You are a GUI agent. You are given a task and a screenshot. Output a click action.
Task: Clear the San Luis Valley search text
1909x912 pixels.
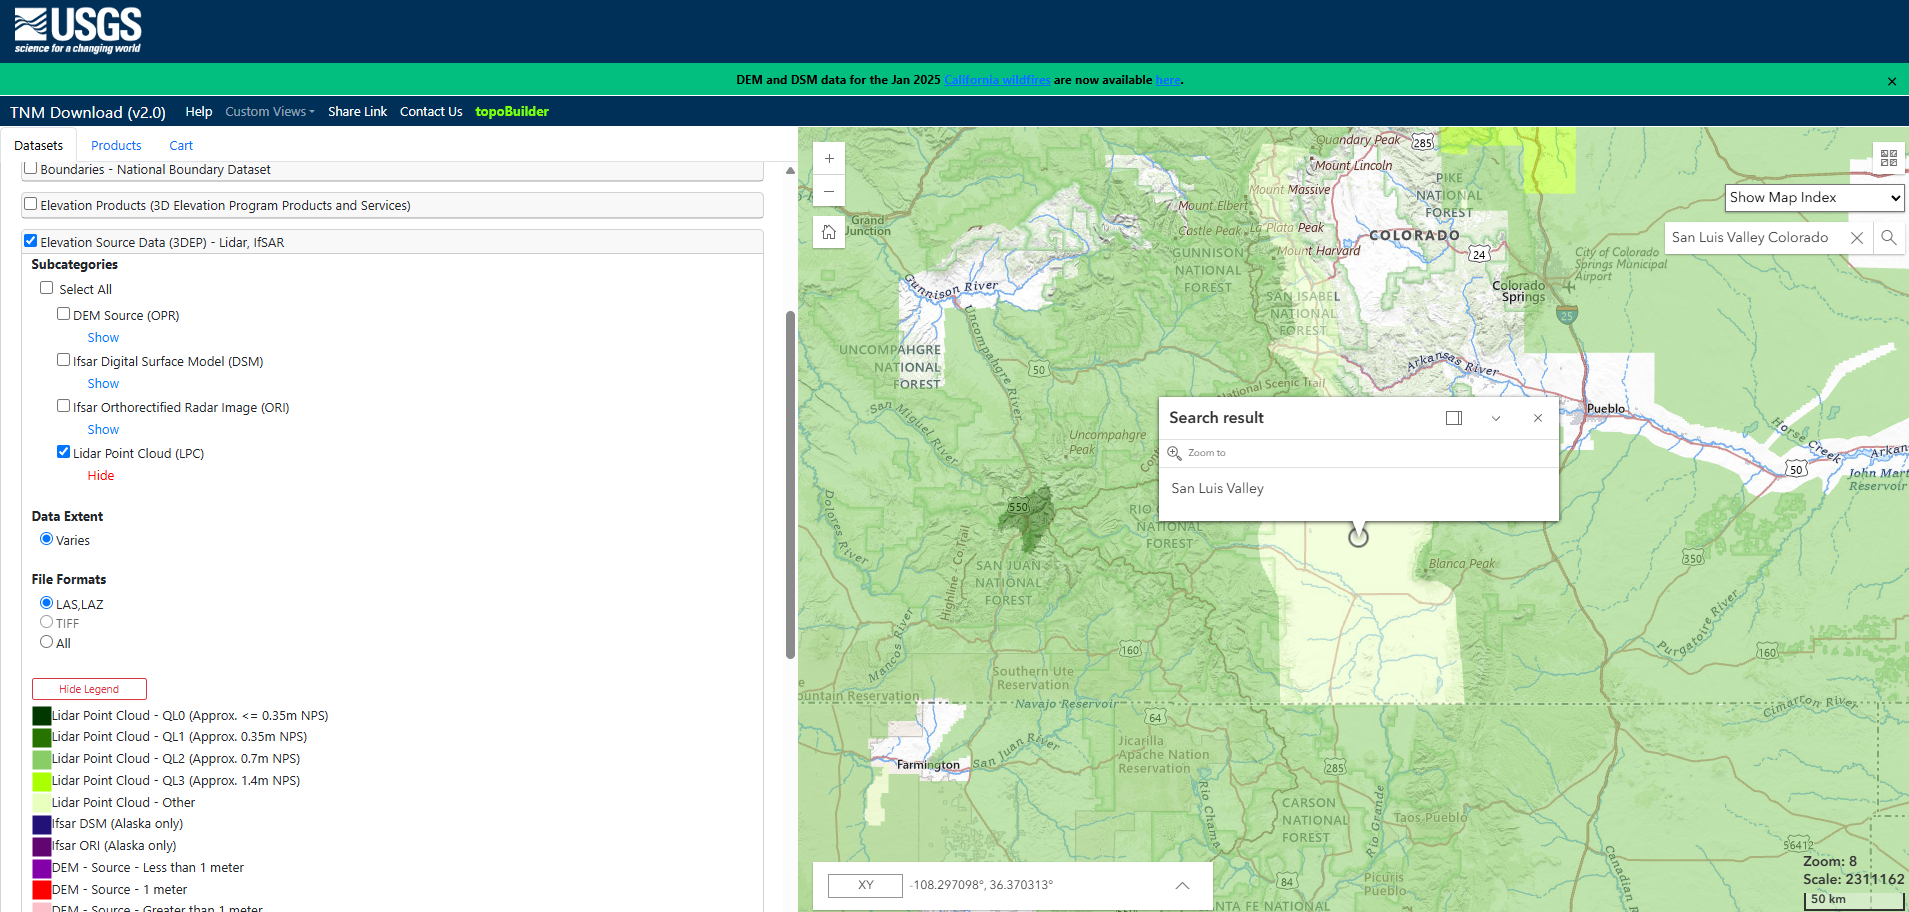point(1856,238)
